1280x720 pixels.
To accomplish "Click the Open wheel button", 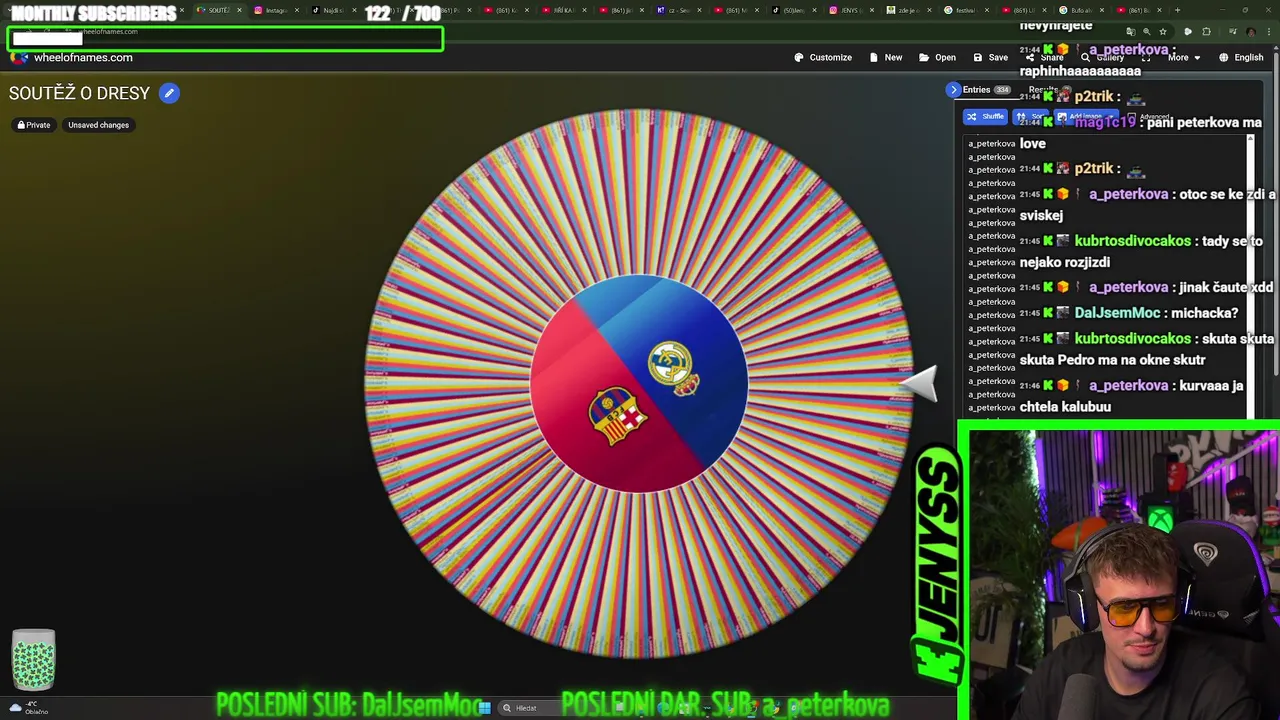I will 938,57.
